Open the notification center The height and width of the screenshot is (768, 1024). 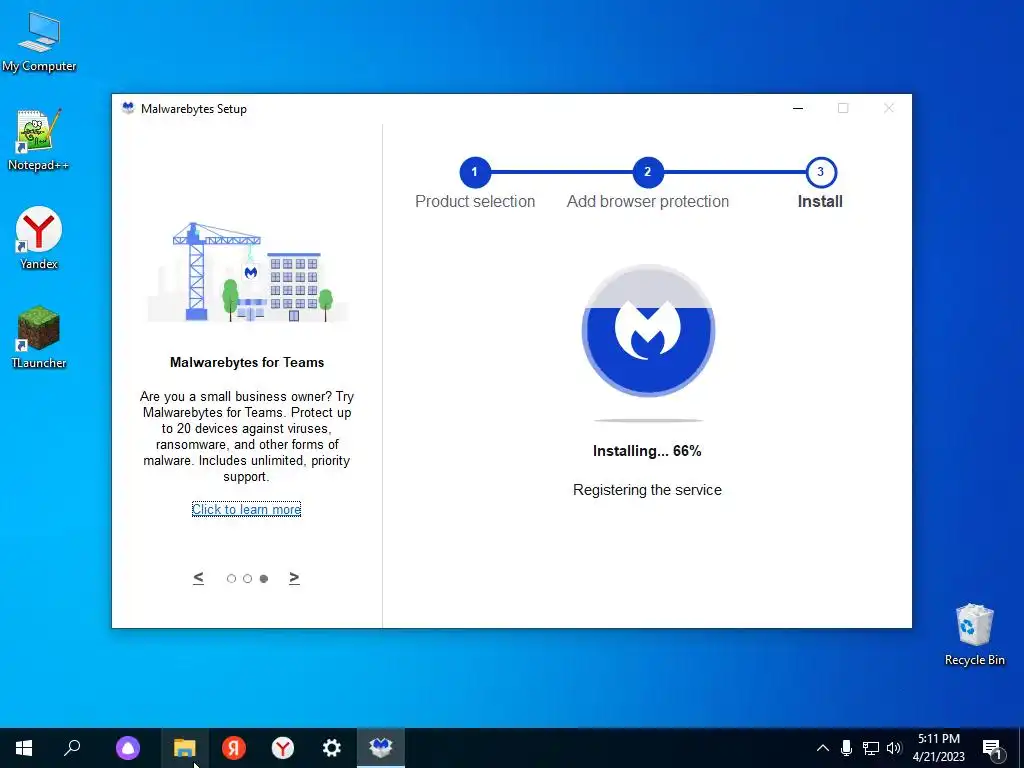click(x=993, y=748)
